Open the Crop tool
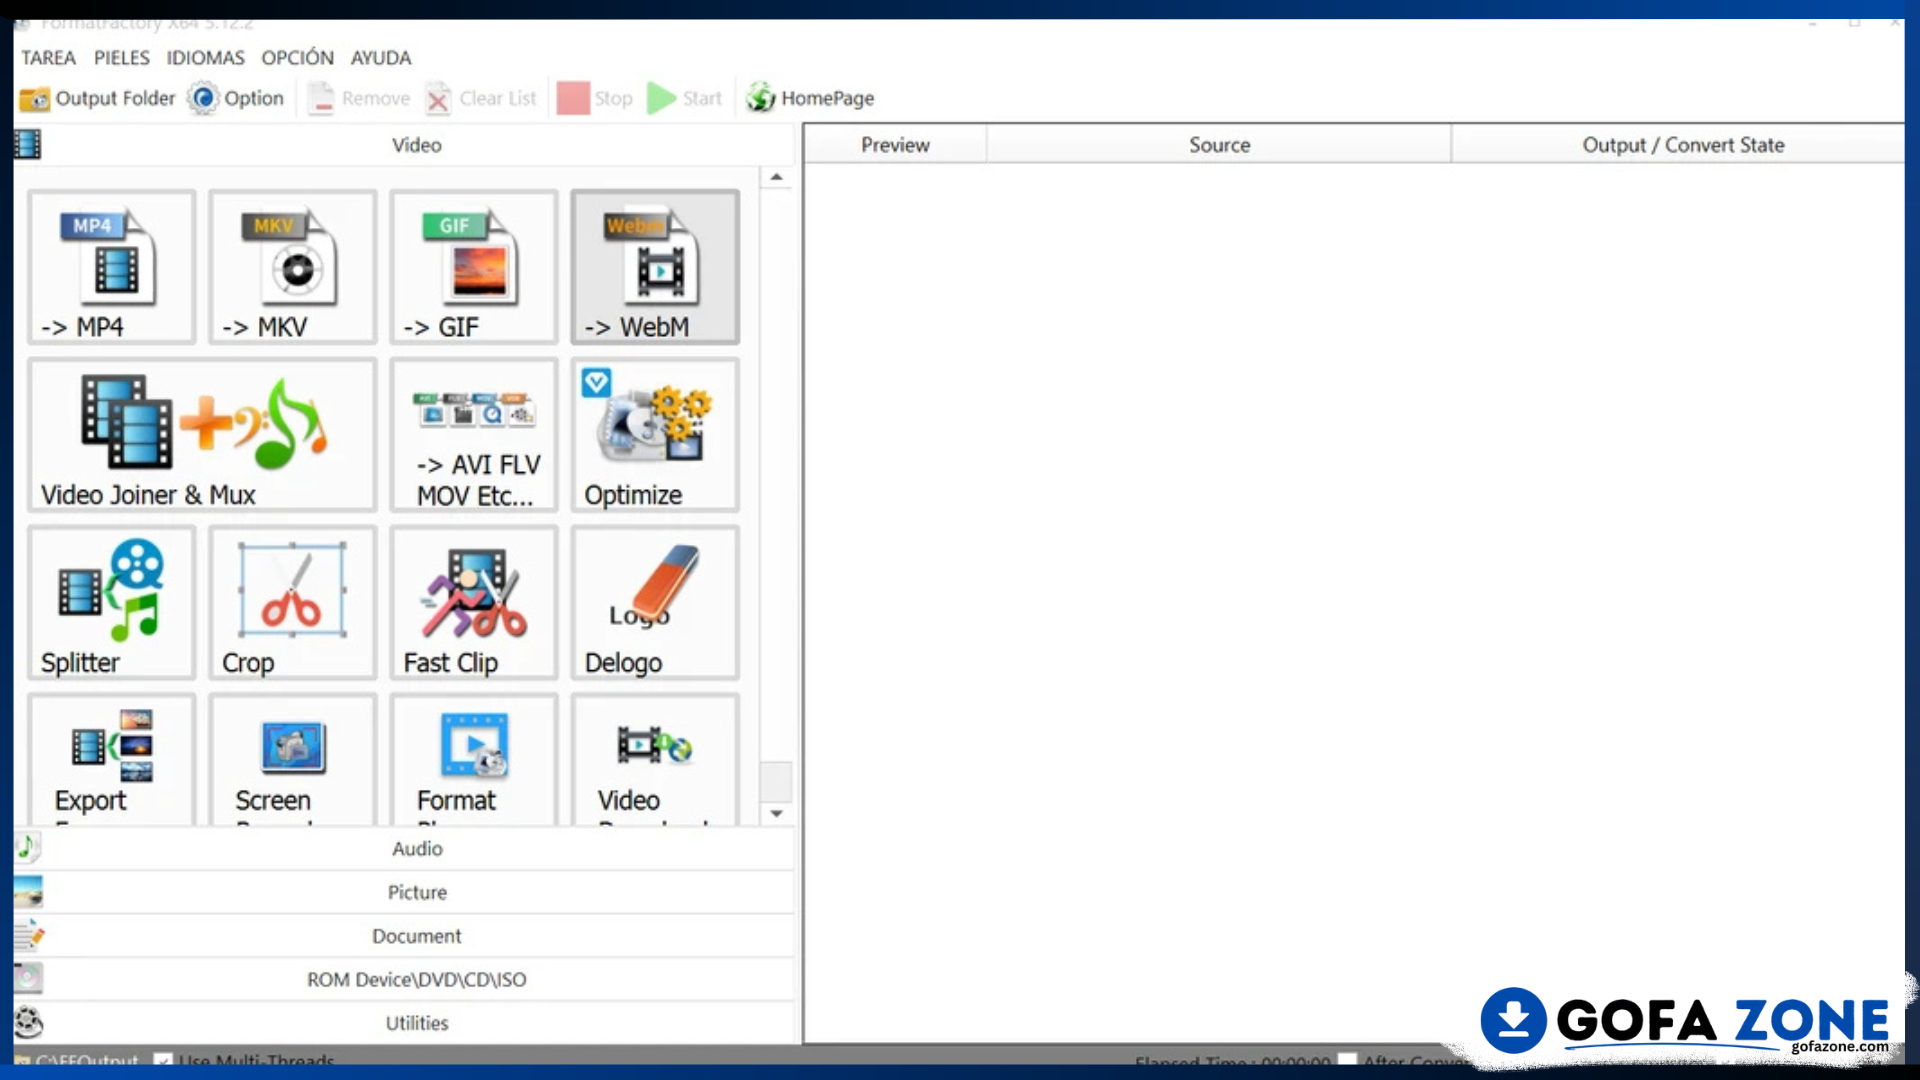Image resolution: width=1920 pixels, height=1080 pixels. point(292,603)
